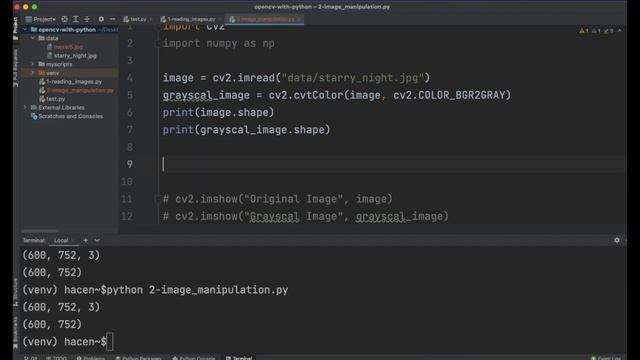Screen dimensions: 640x360
Task: Click the fold marker beside line 11 comment
Action: click(x=158, y=199)
